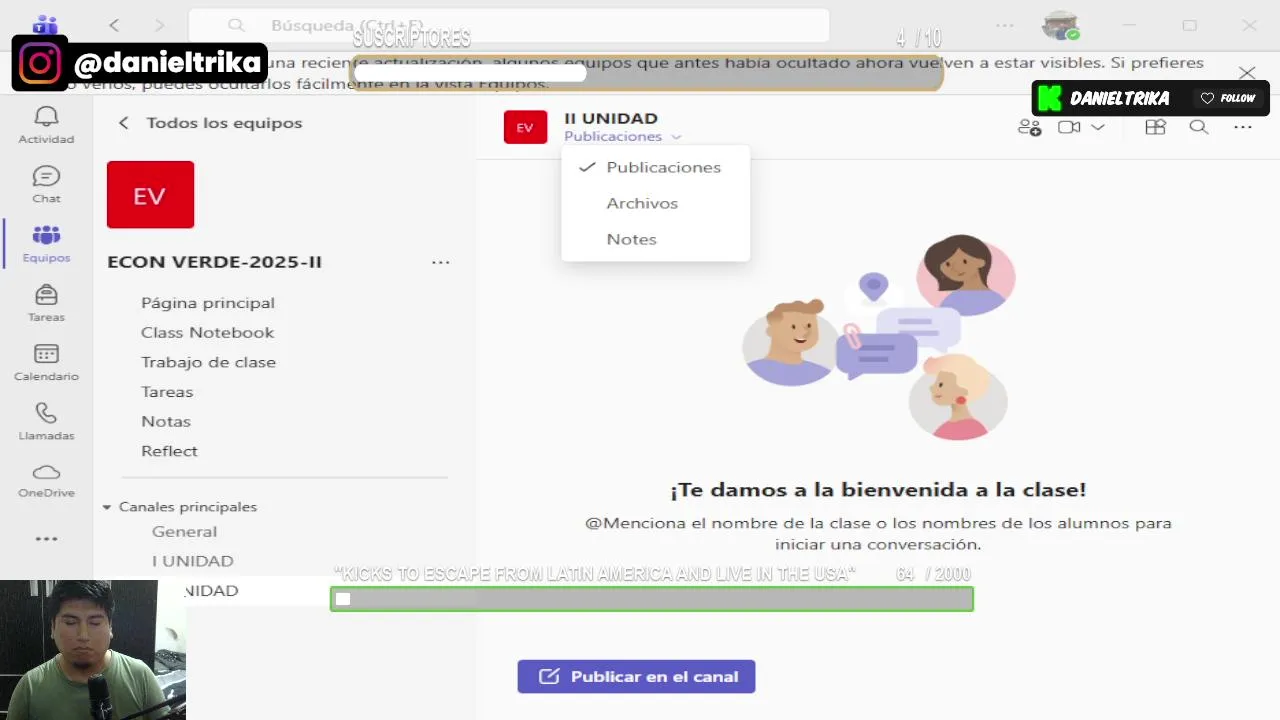This screenshot has height=720, width=1280.
Task: Focus the Búsqueda search box
Action: pyautogui.click(x=509, y=25)
